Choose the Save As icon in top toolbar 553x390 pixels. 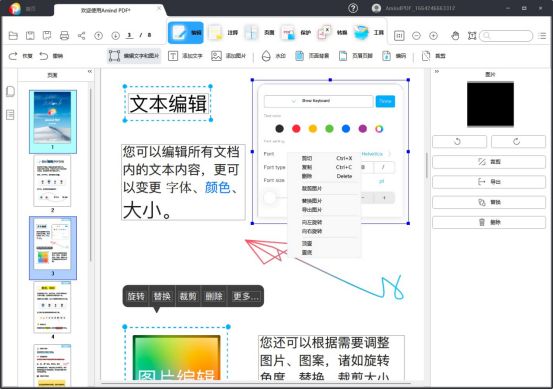pos(47,35)
